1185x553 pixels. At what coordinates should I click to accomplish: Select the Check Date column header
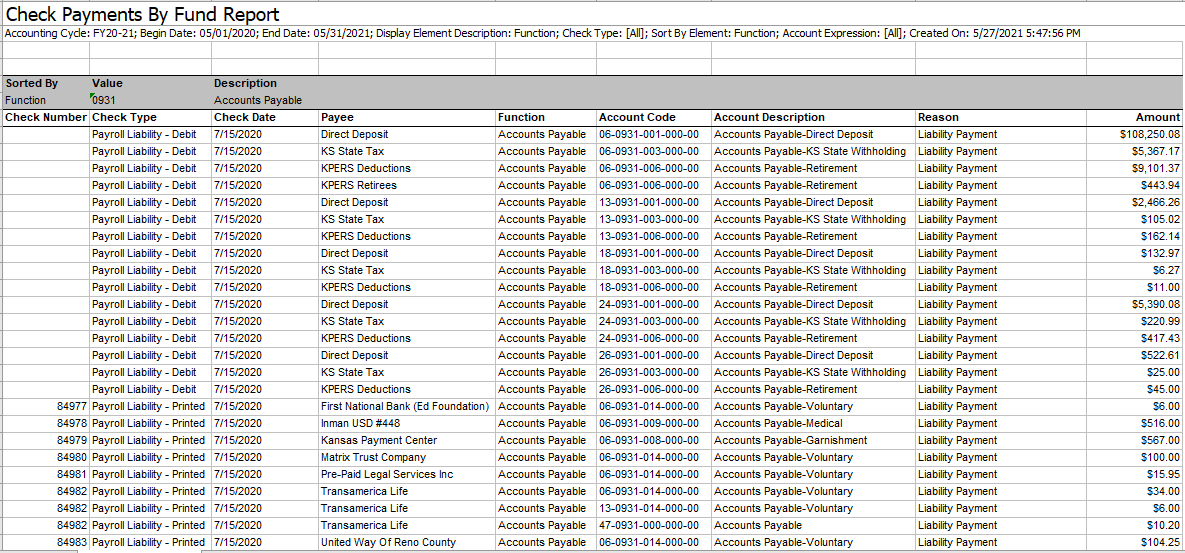265,117
